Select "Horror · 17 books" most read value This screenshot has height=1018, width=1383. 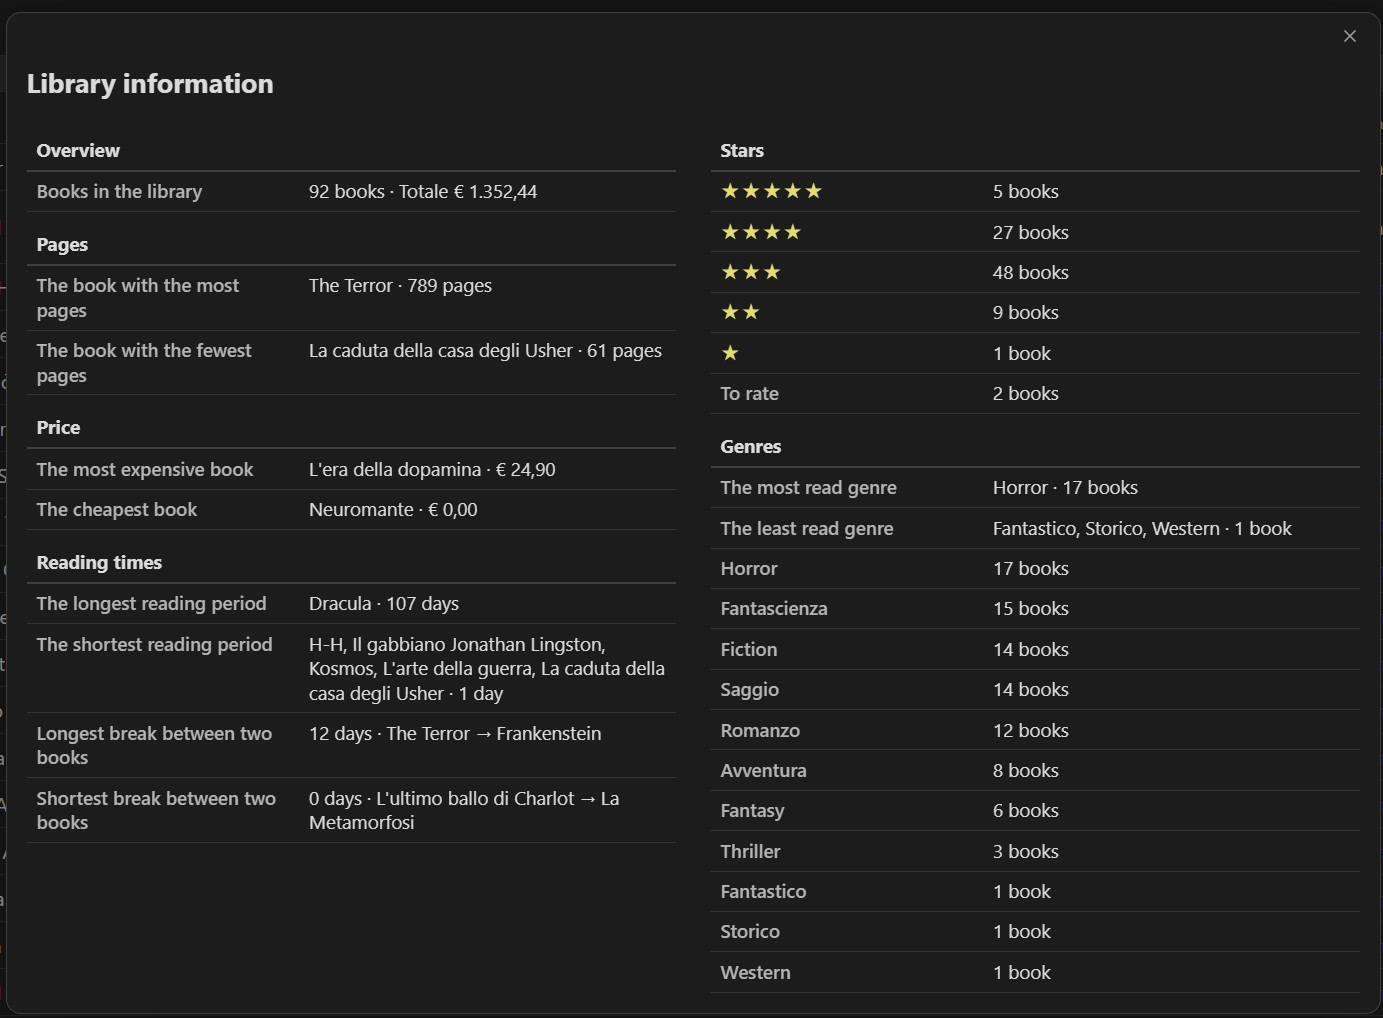point(1065,487)
